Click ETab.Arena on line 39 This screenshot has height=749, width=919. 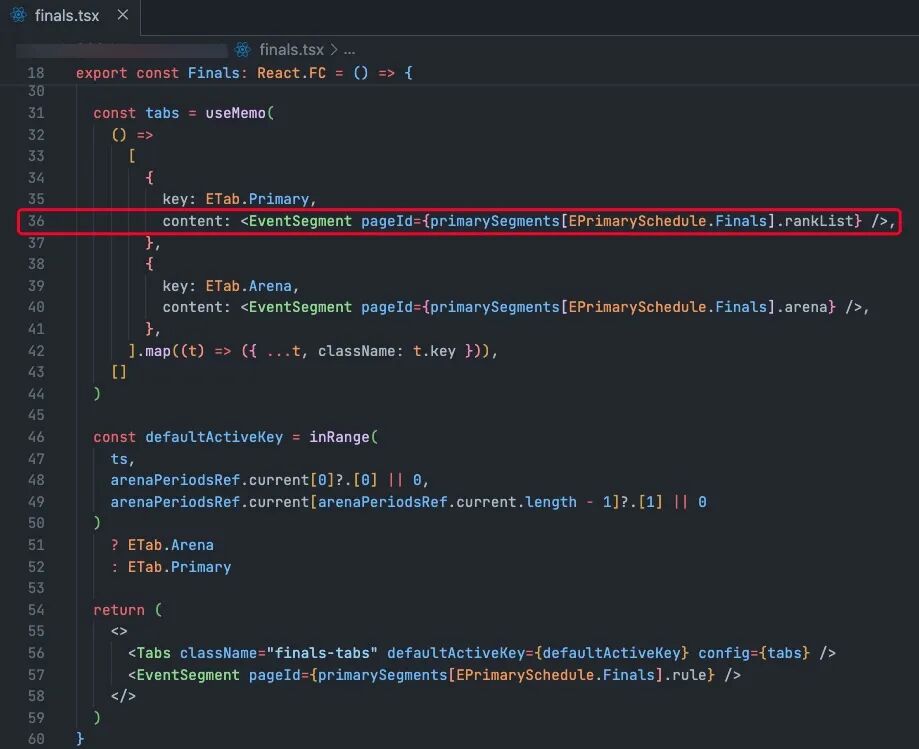[x=249, y=286]
